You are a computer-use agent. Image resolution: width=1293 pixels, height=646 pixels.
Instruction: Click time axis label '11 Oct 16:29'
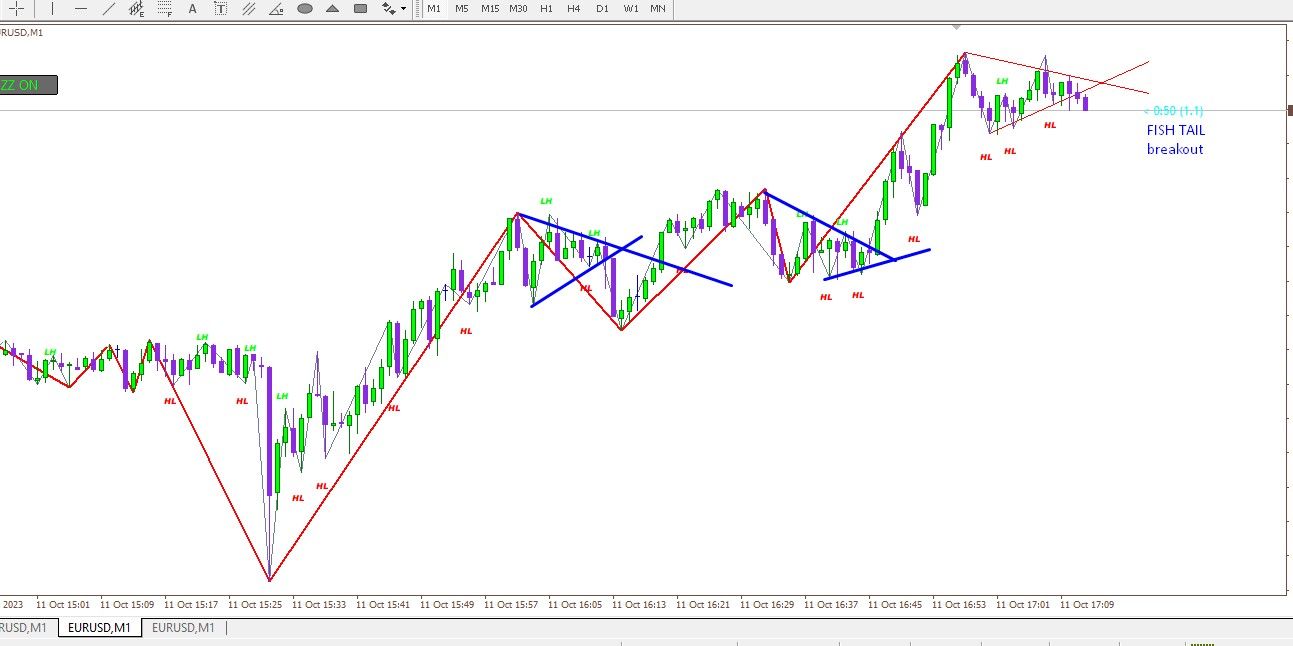pos(767,604)
